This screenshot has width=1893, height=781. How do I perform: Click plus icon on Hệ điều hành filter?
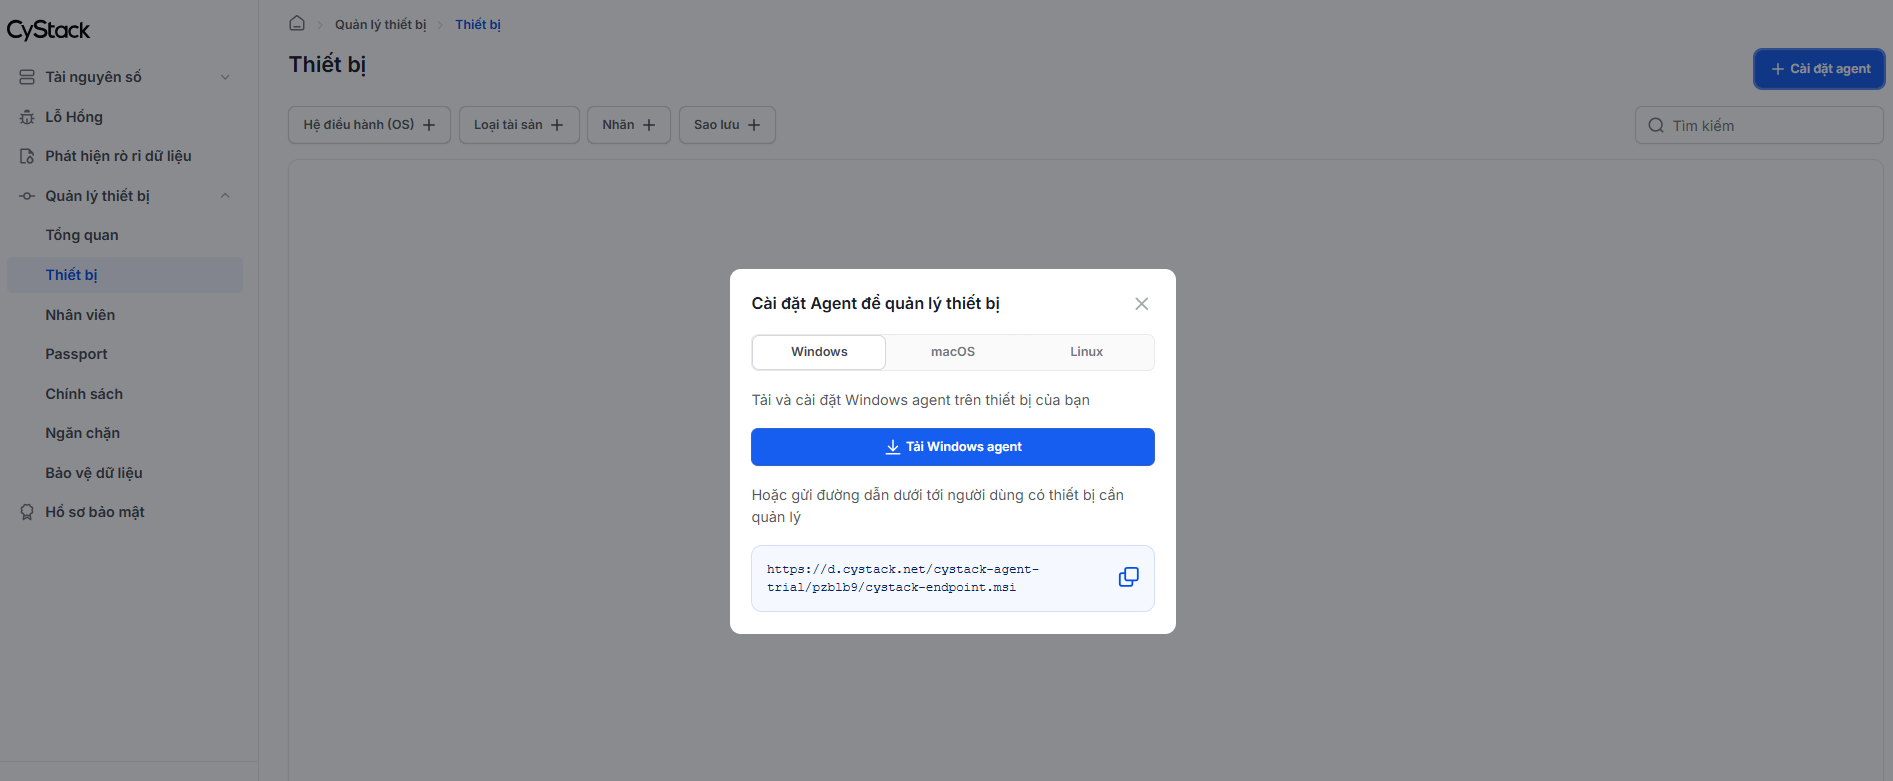[429, 125]
